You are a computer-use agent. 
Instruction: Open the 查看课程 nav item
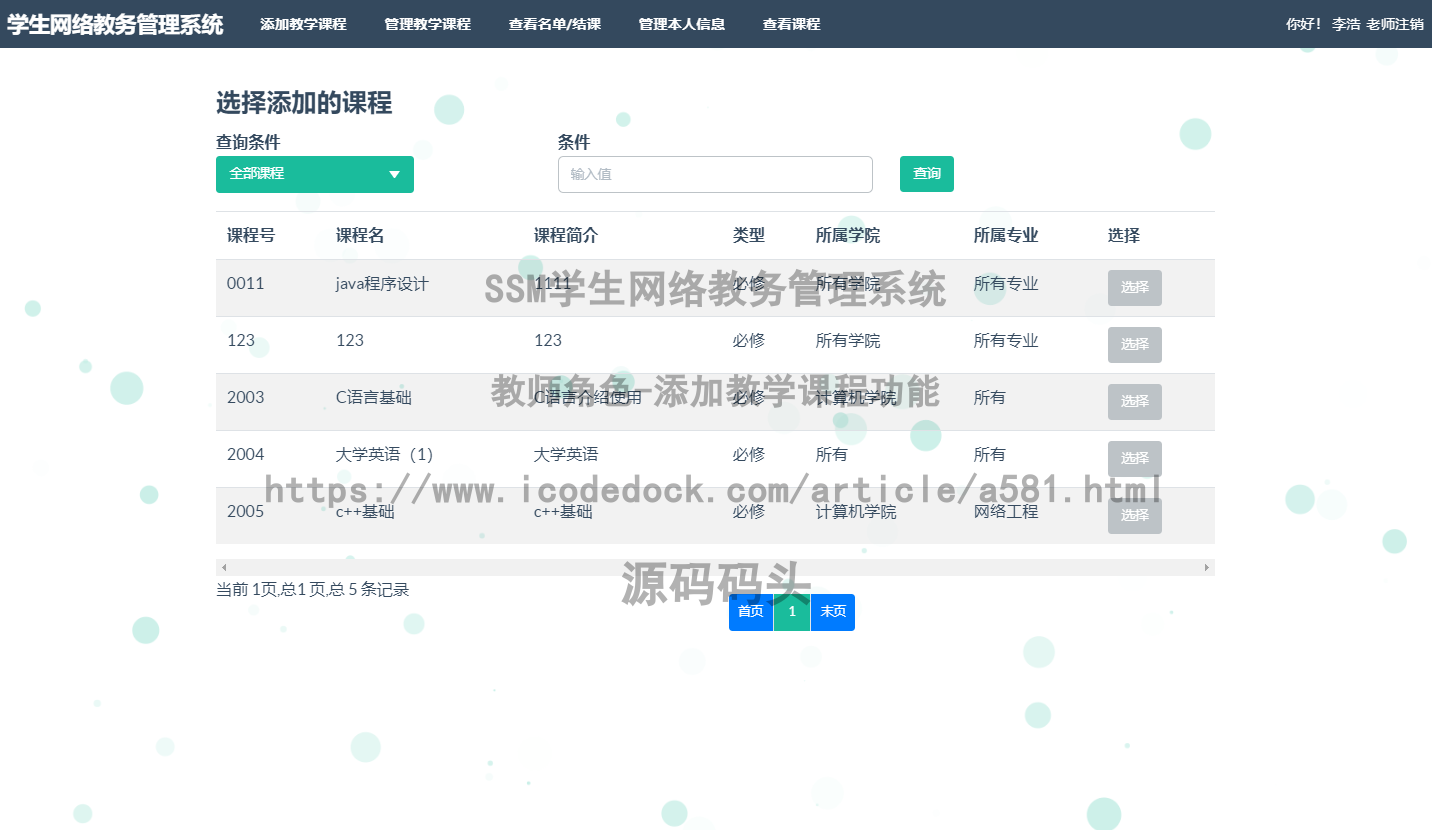tap(791, 24)
